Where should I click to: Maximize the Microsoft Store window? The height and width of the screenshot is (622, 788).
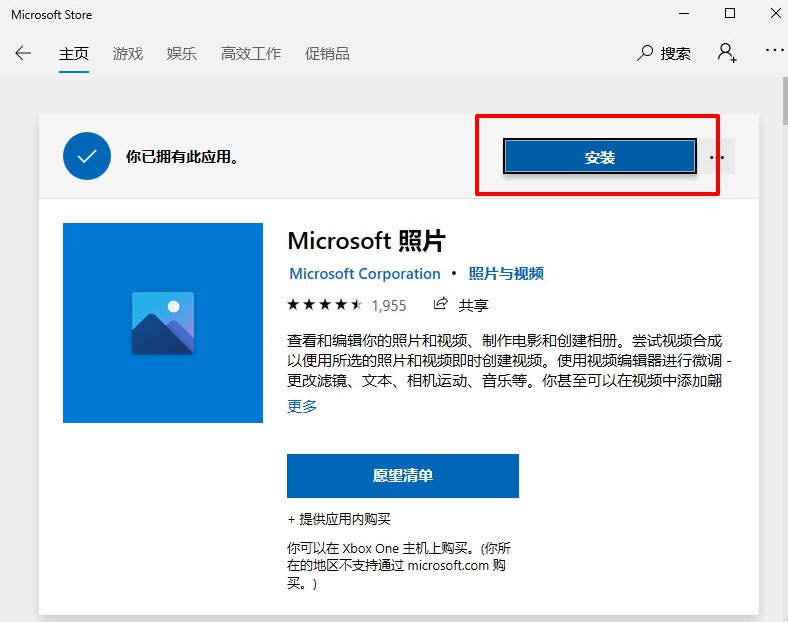[x=730, y=14]
